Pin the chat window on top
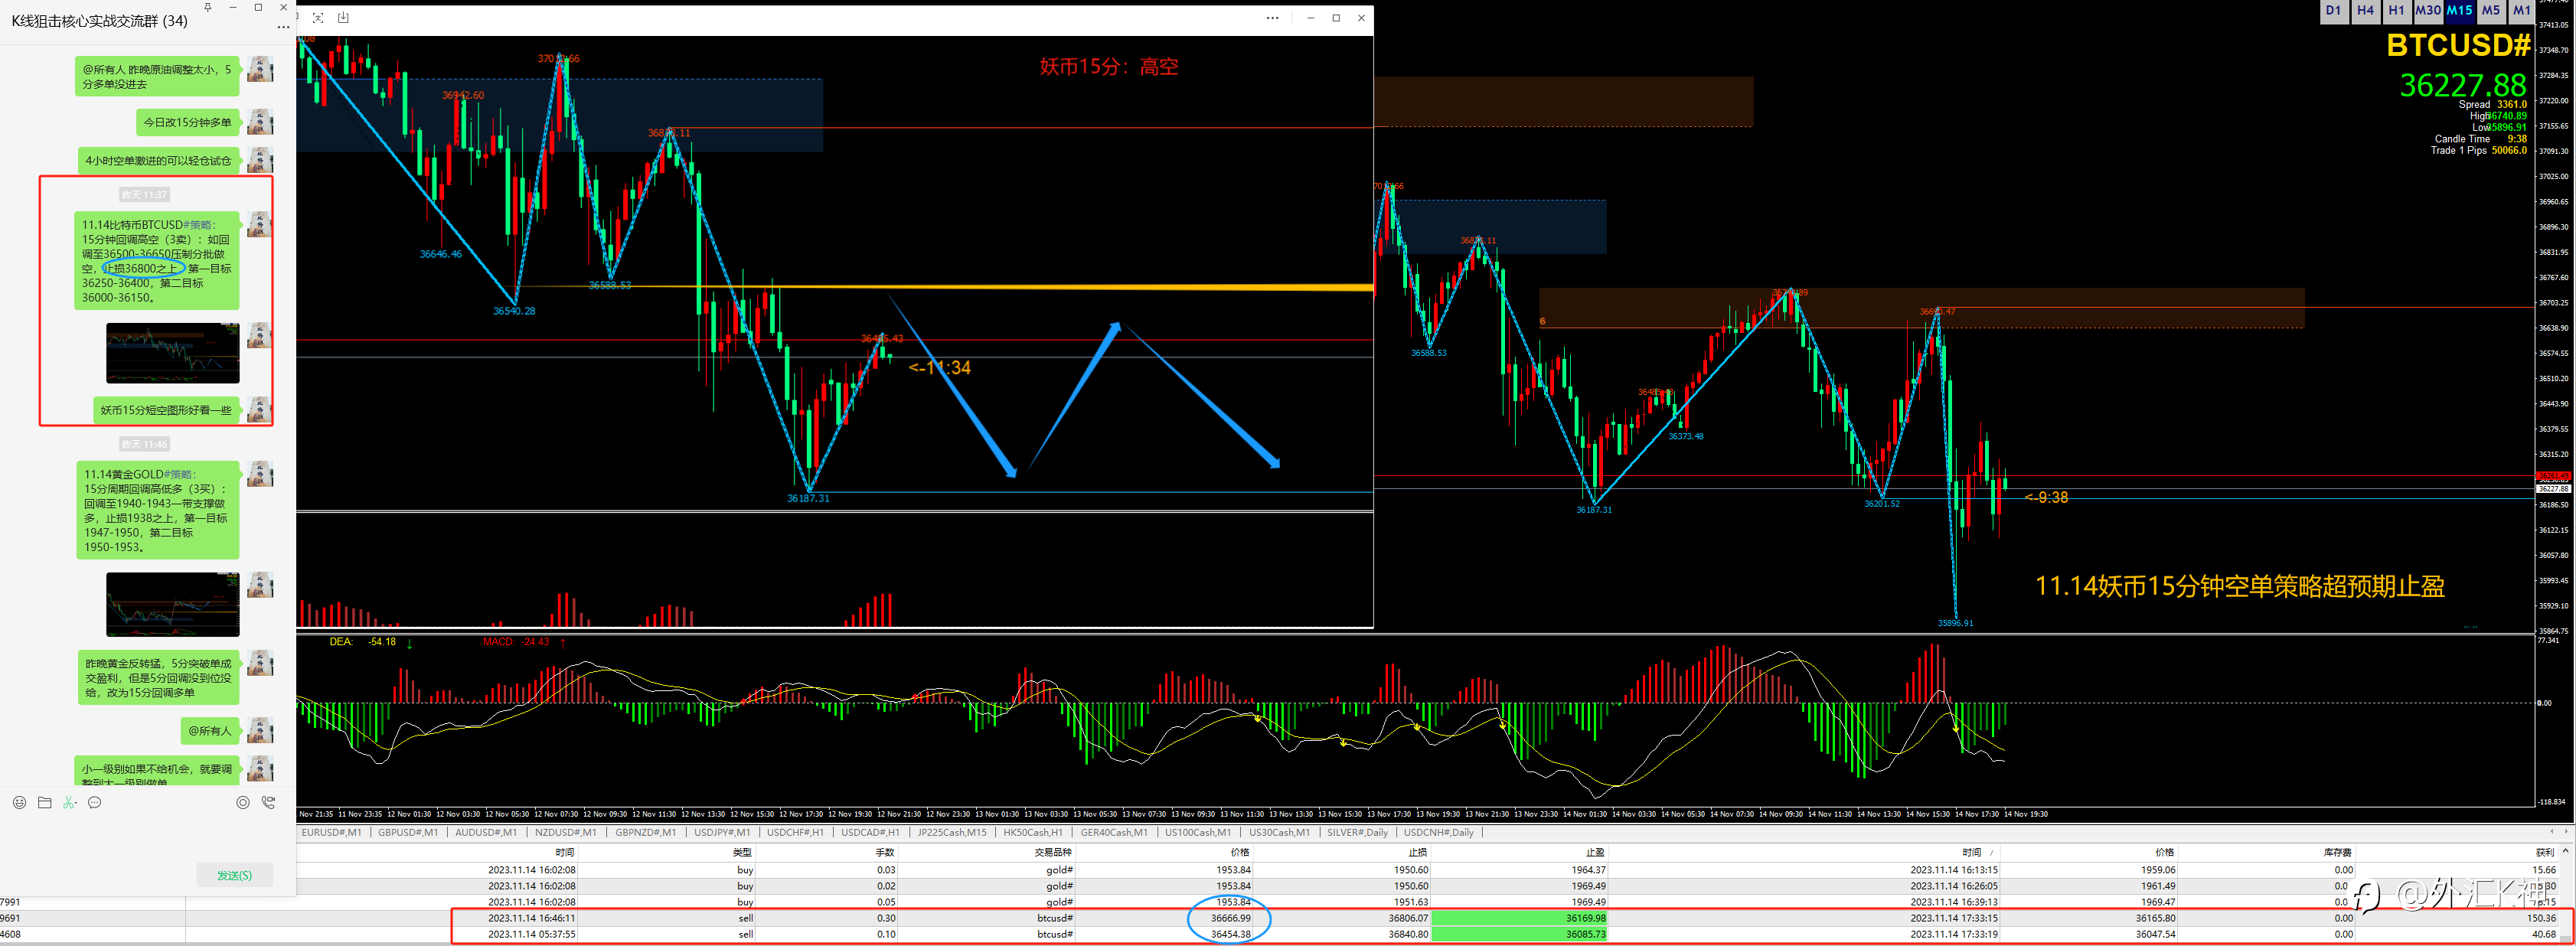Screen dimensions: 2576x946 [x=208, y=7]
